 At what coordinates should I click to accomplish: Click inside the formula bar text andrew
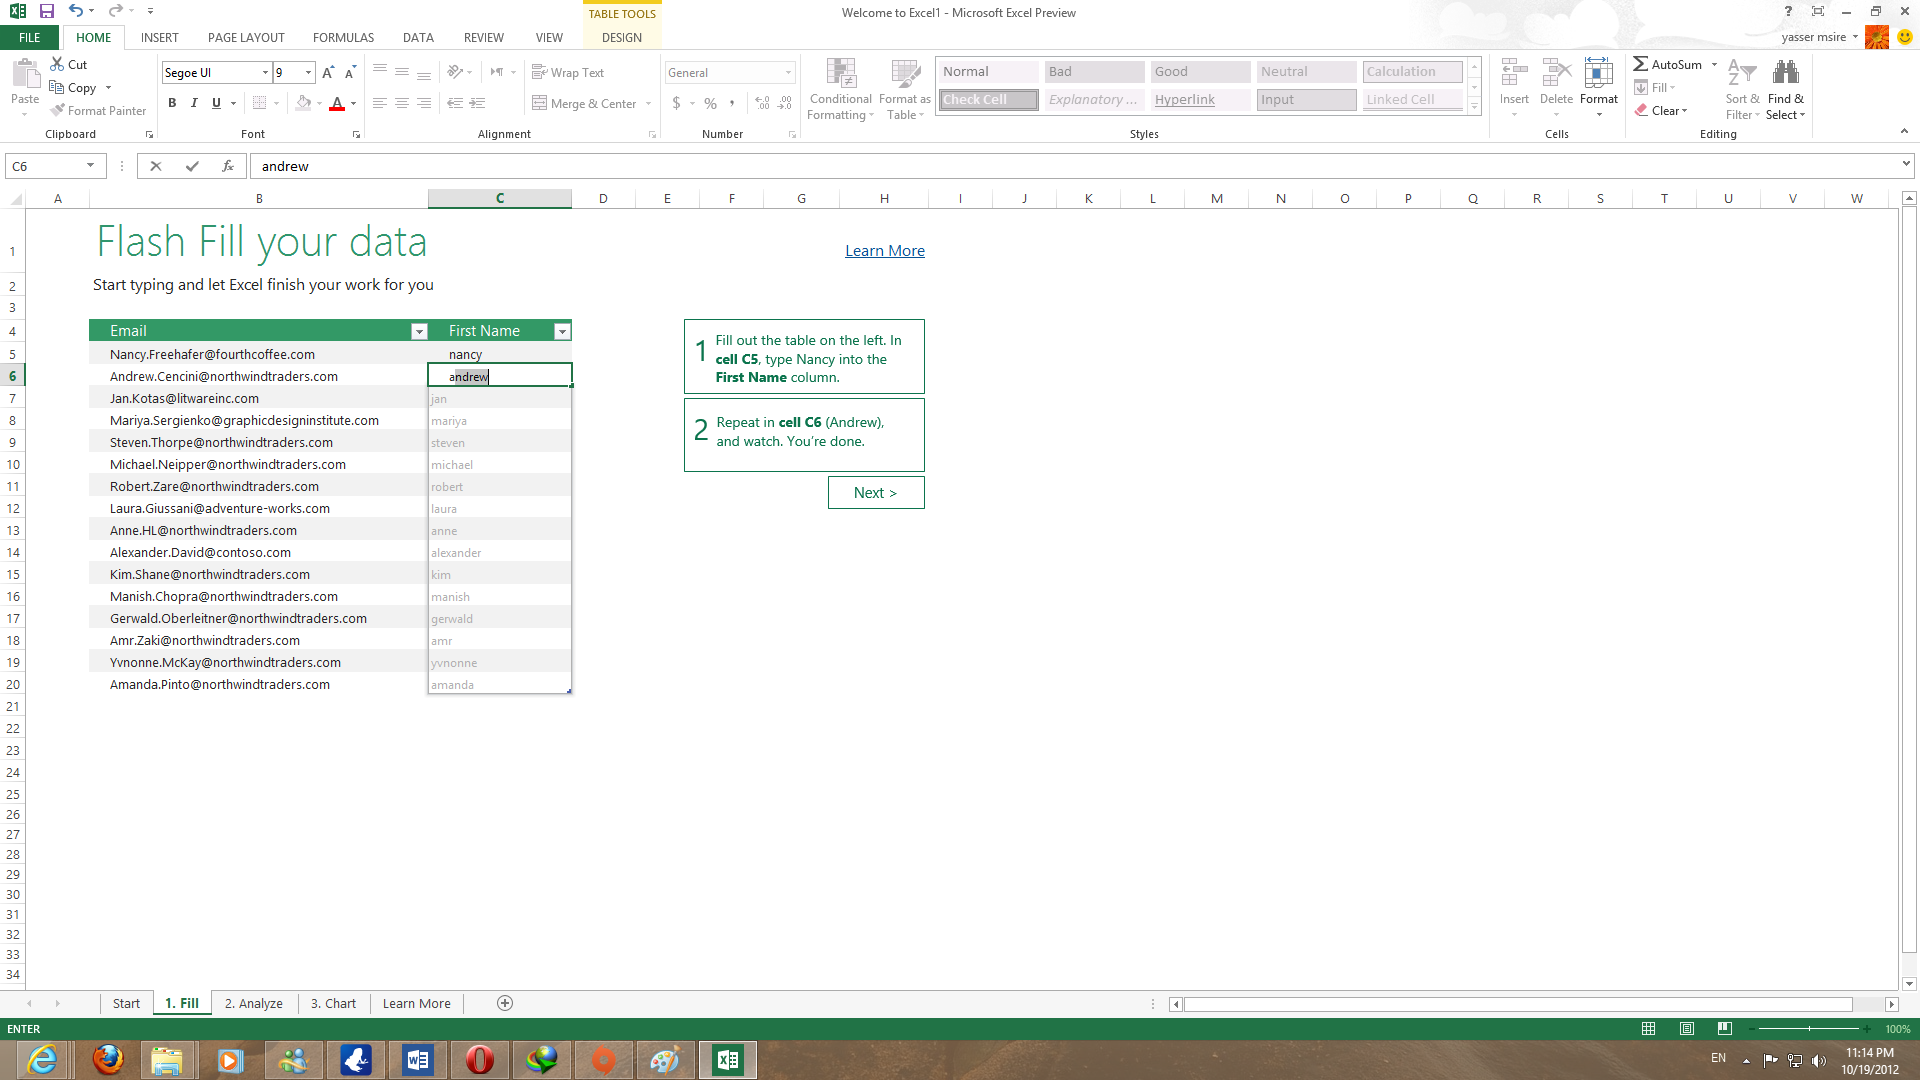point(285,166)
